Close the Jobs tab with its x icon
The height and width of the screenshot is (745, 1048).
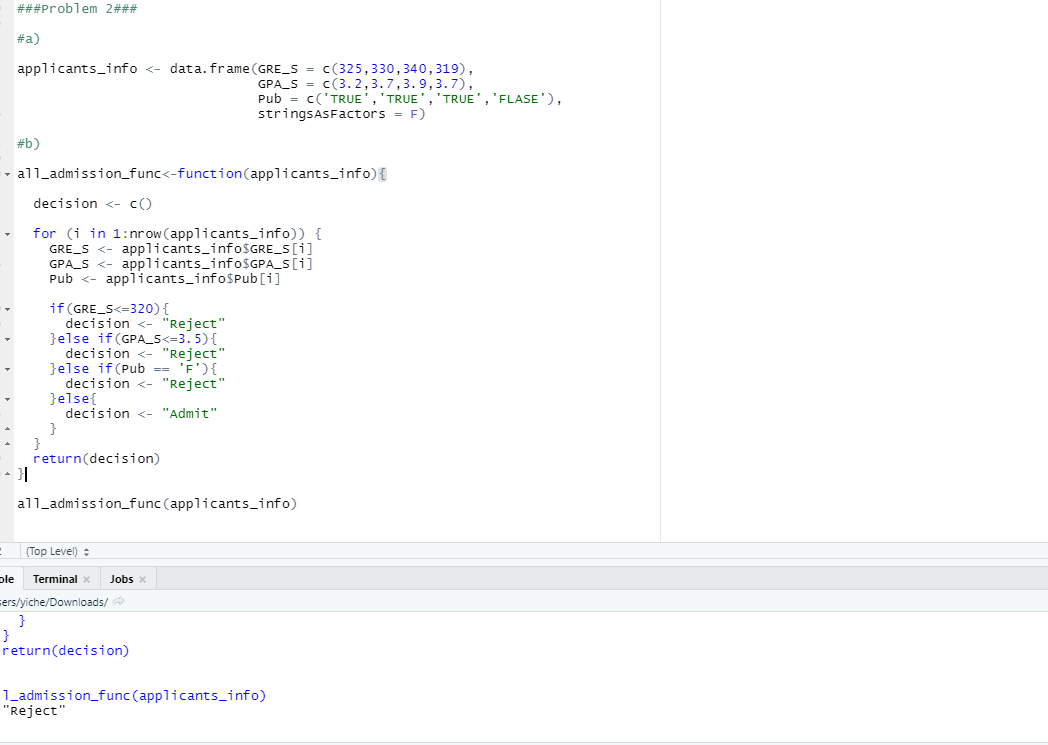pos(142,578)
